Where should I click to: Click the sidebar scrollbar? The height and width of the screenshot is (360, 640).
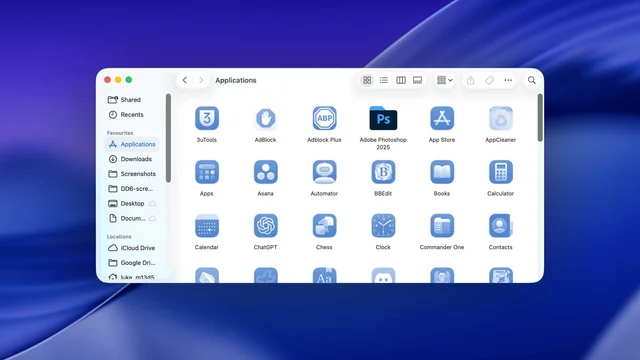pos(168,138)
